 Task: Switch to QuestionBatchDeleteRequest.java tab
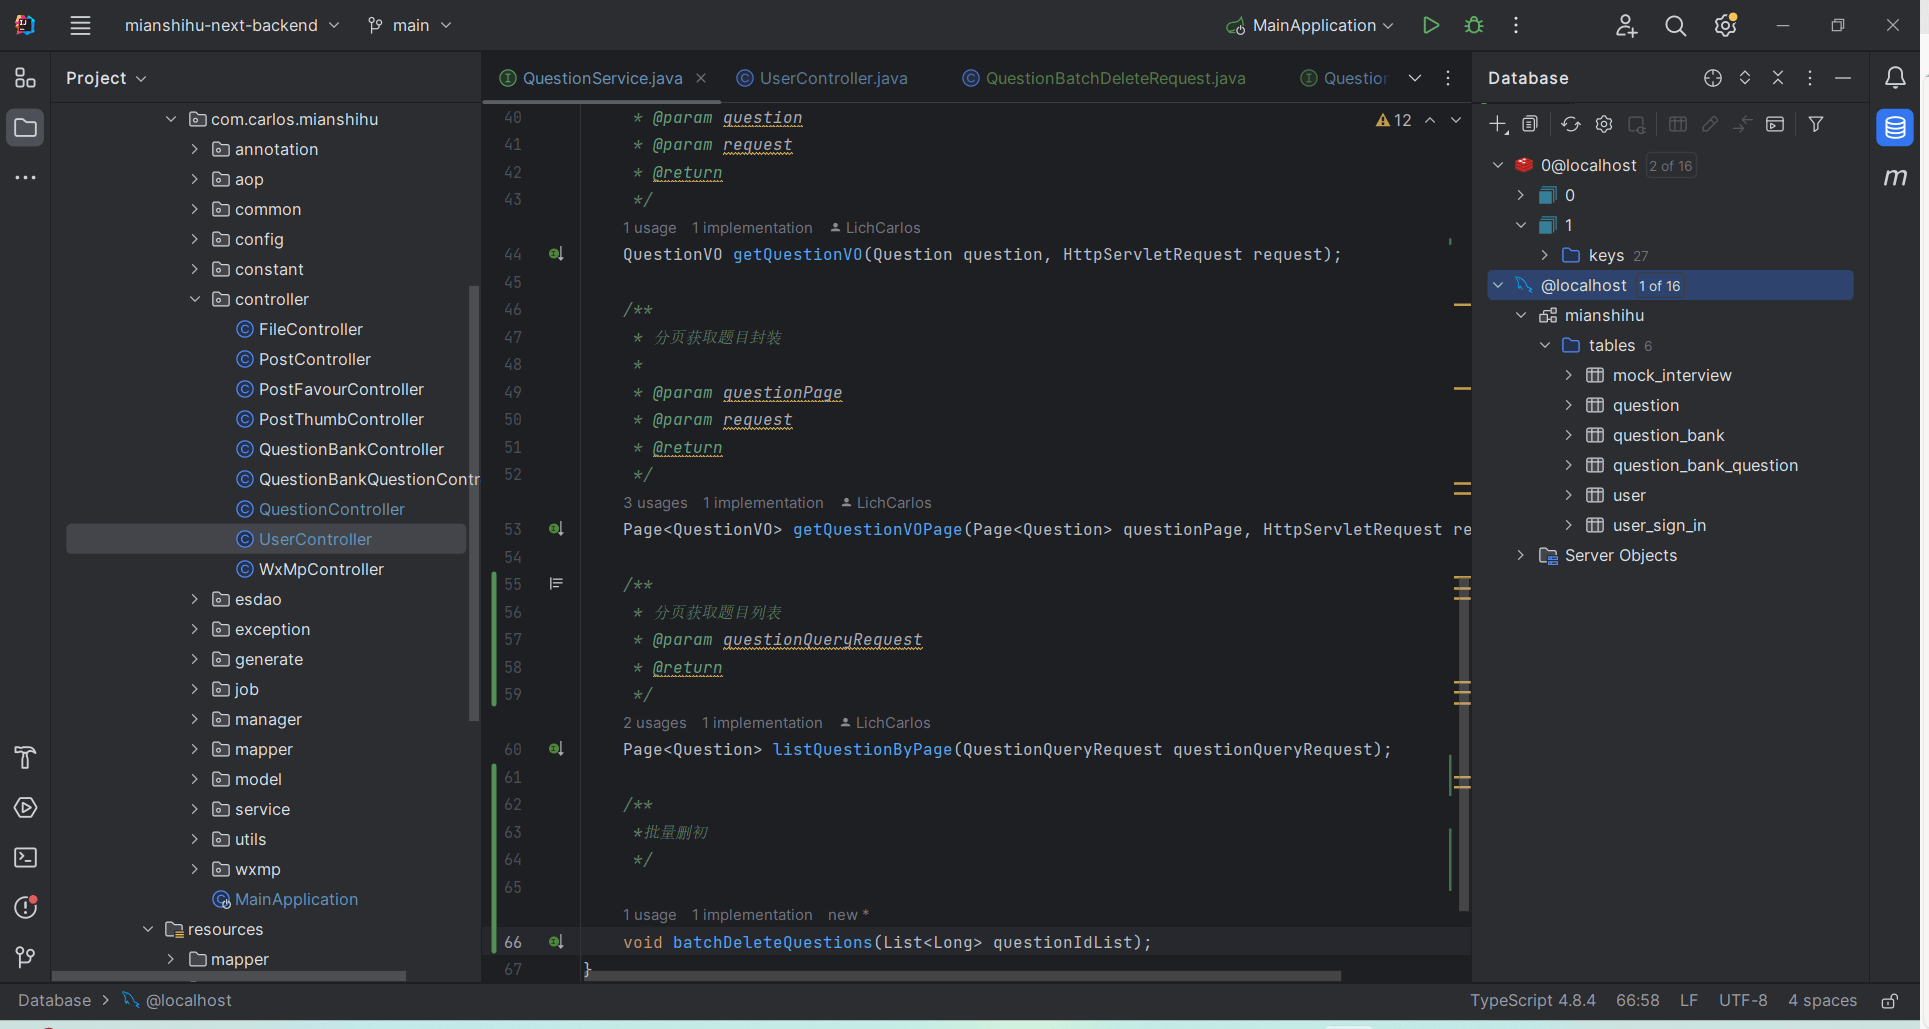tap(1114, 78)
